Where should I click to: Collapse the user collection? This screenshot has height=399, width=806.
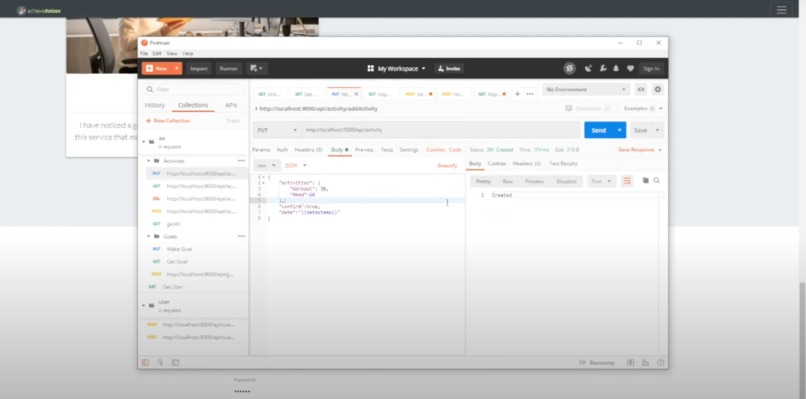pyautogui.click(x=143, y=305)
